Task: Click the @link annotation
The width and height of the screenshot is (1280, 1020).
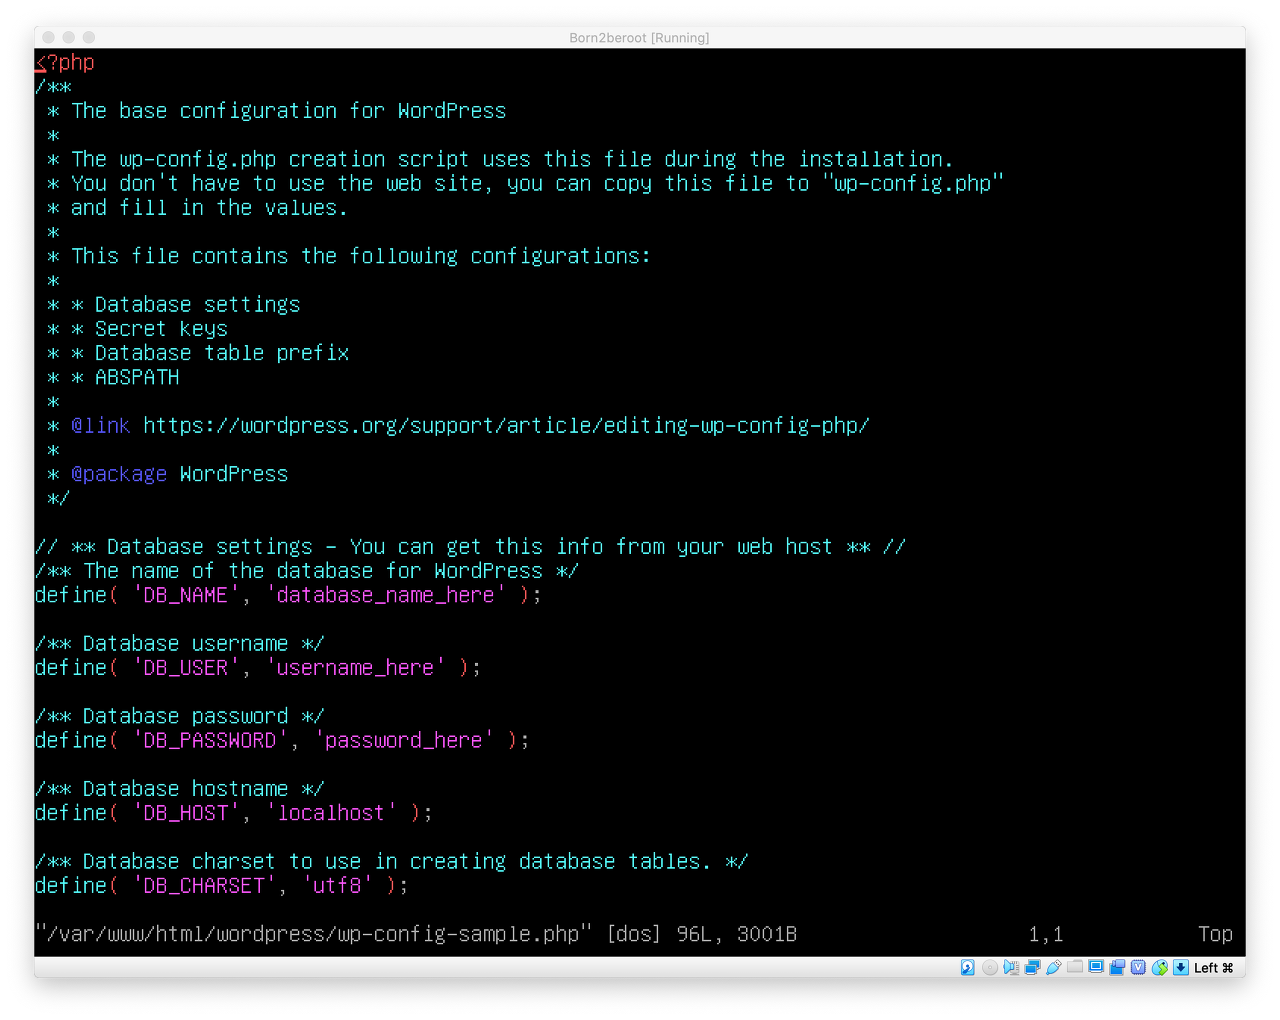Action: [100, 426]
